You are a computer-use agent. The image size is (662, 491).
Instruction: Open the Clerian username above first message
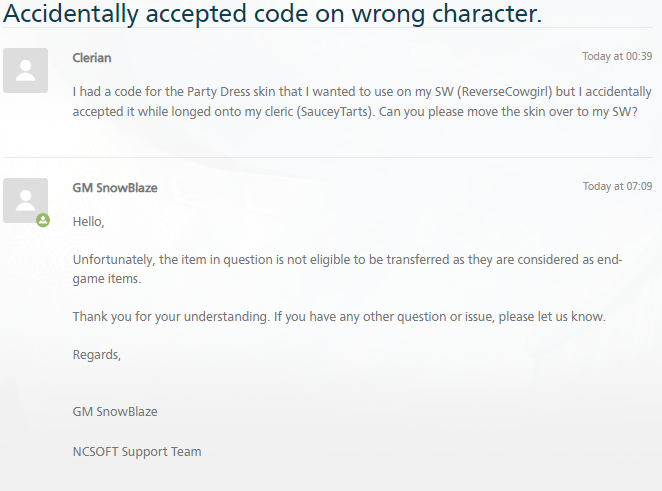[x=92, y=57]
